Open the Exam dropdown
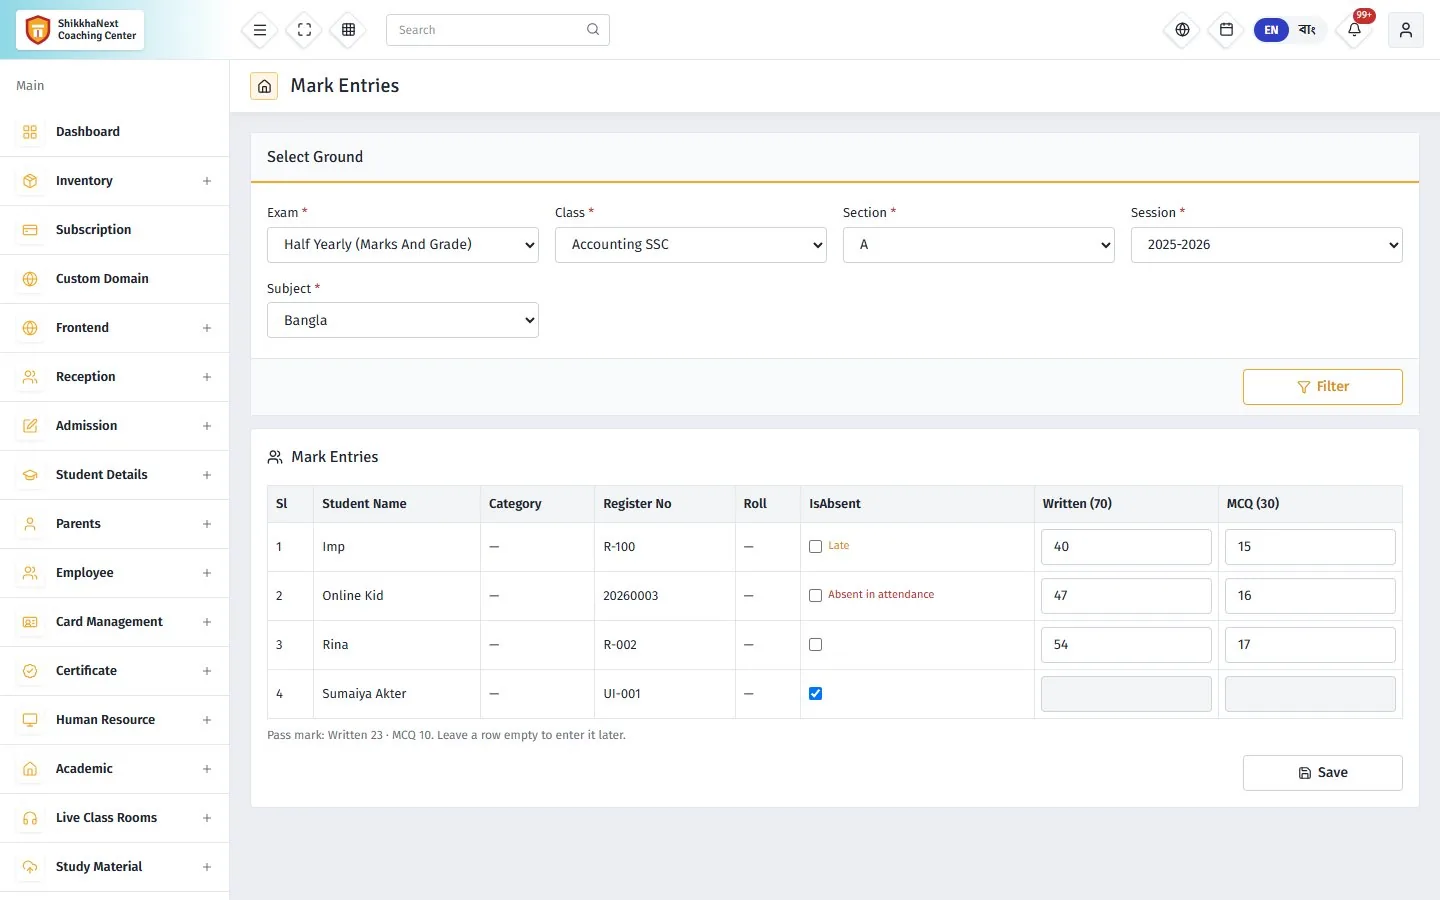 (x=403, y=245)
